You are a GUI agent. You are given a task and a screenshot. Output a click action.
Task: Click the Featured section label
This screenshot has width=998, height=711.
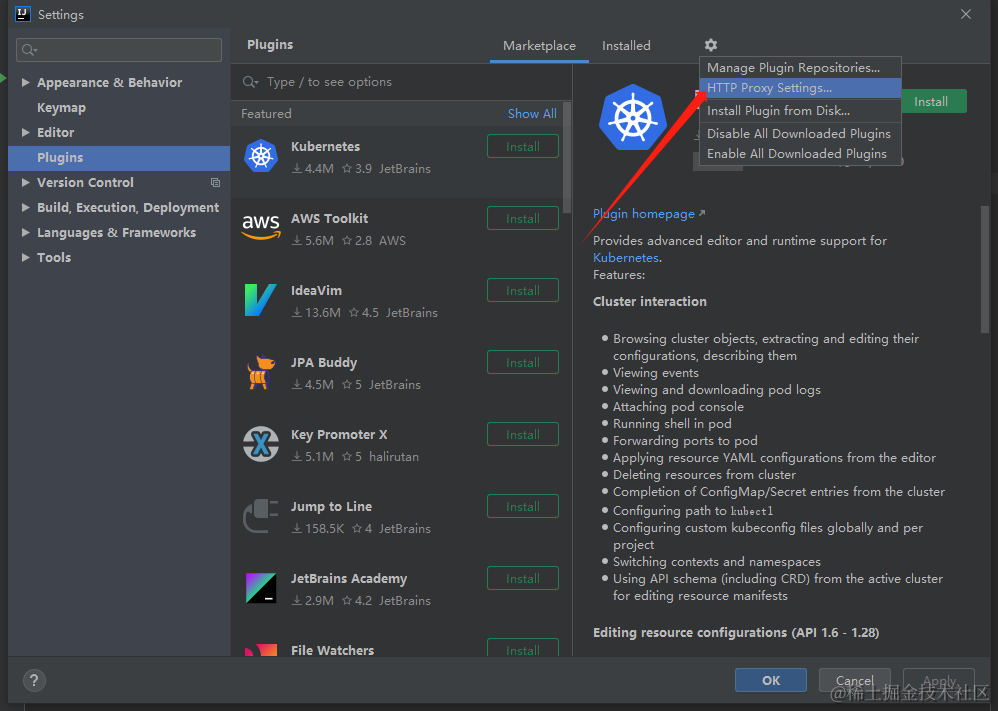pos(266,113)
